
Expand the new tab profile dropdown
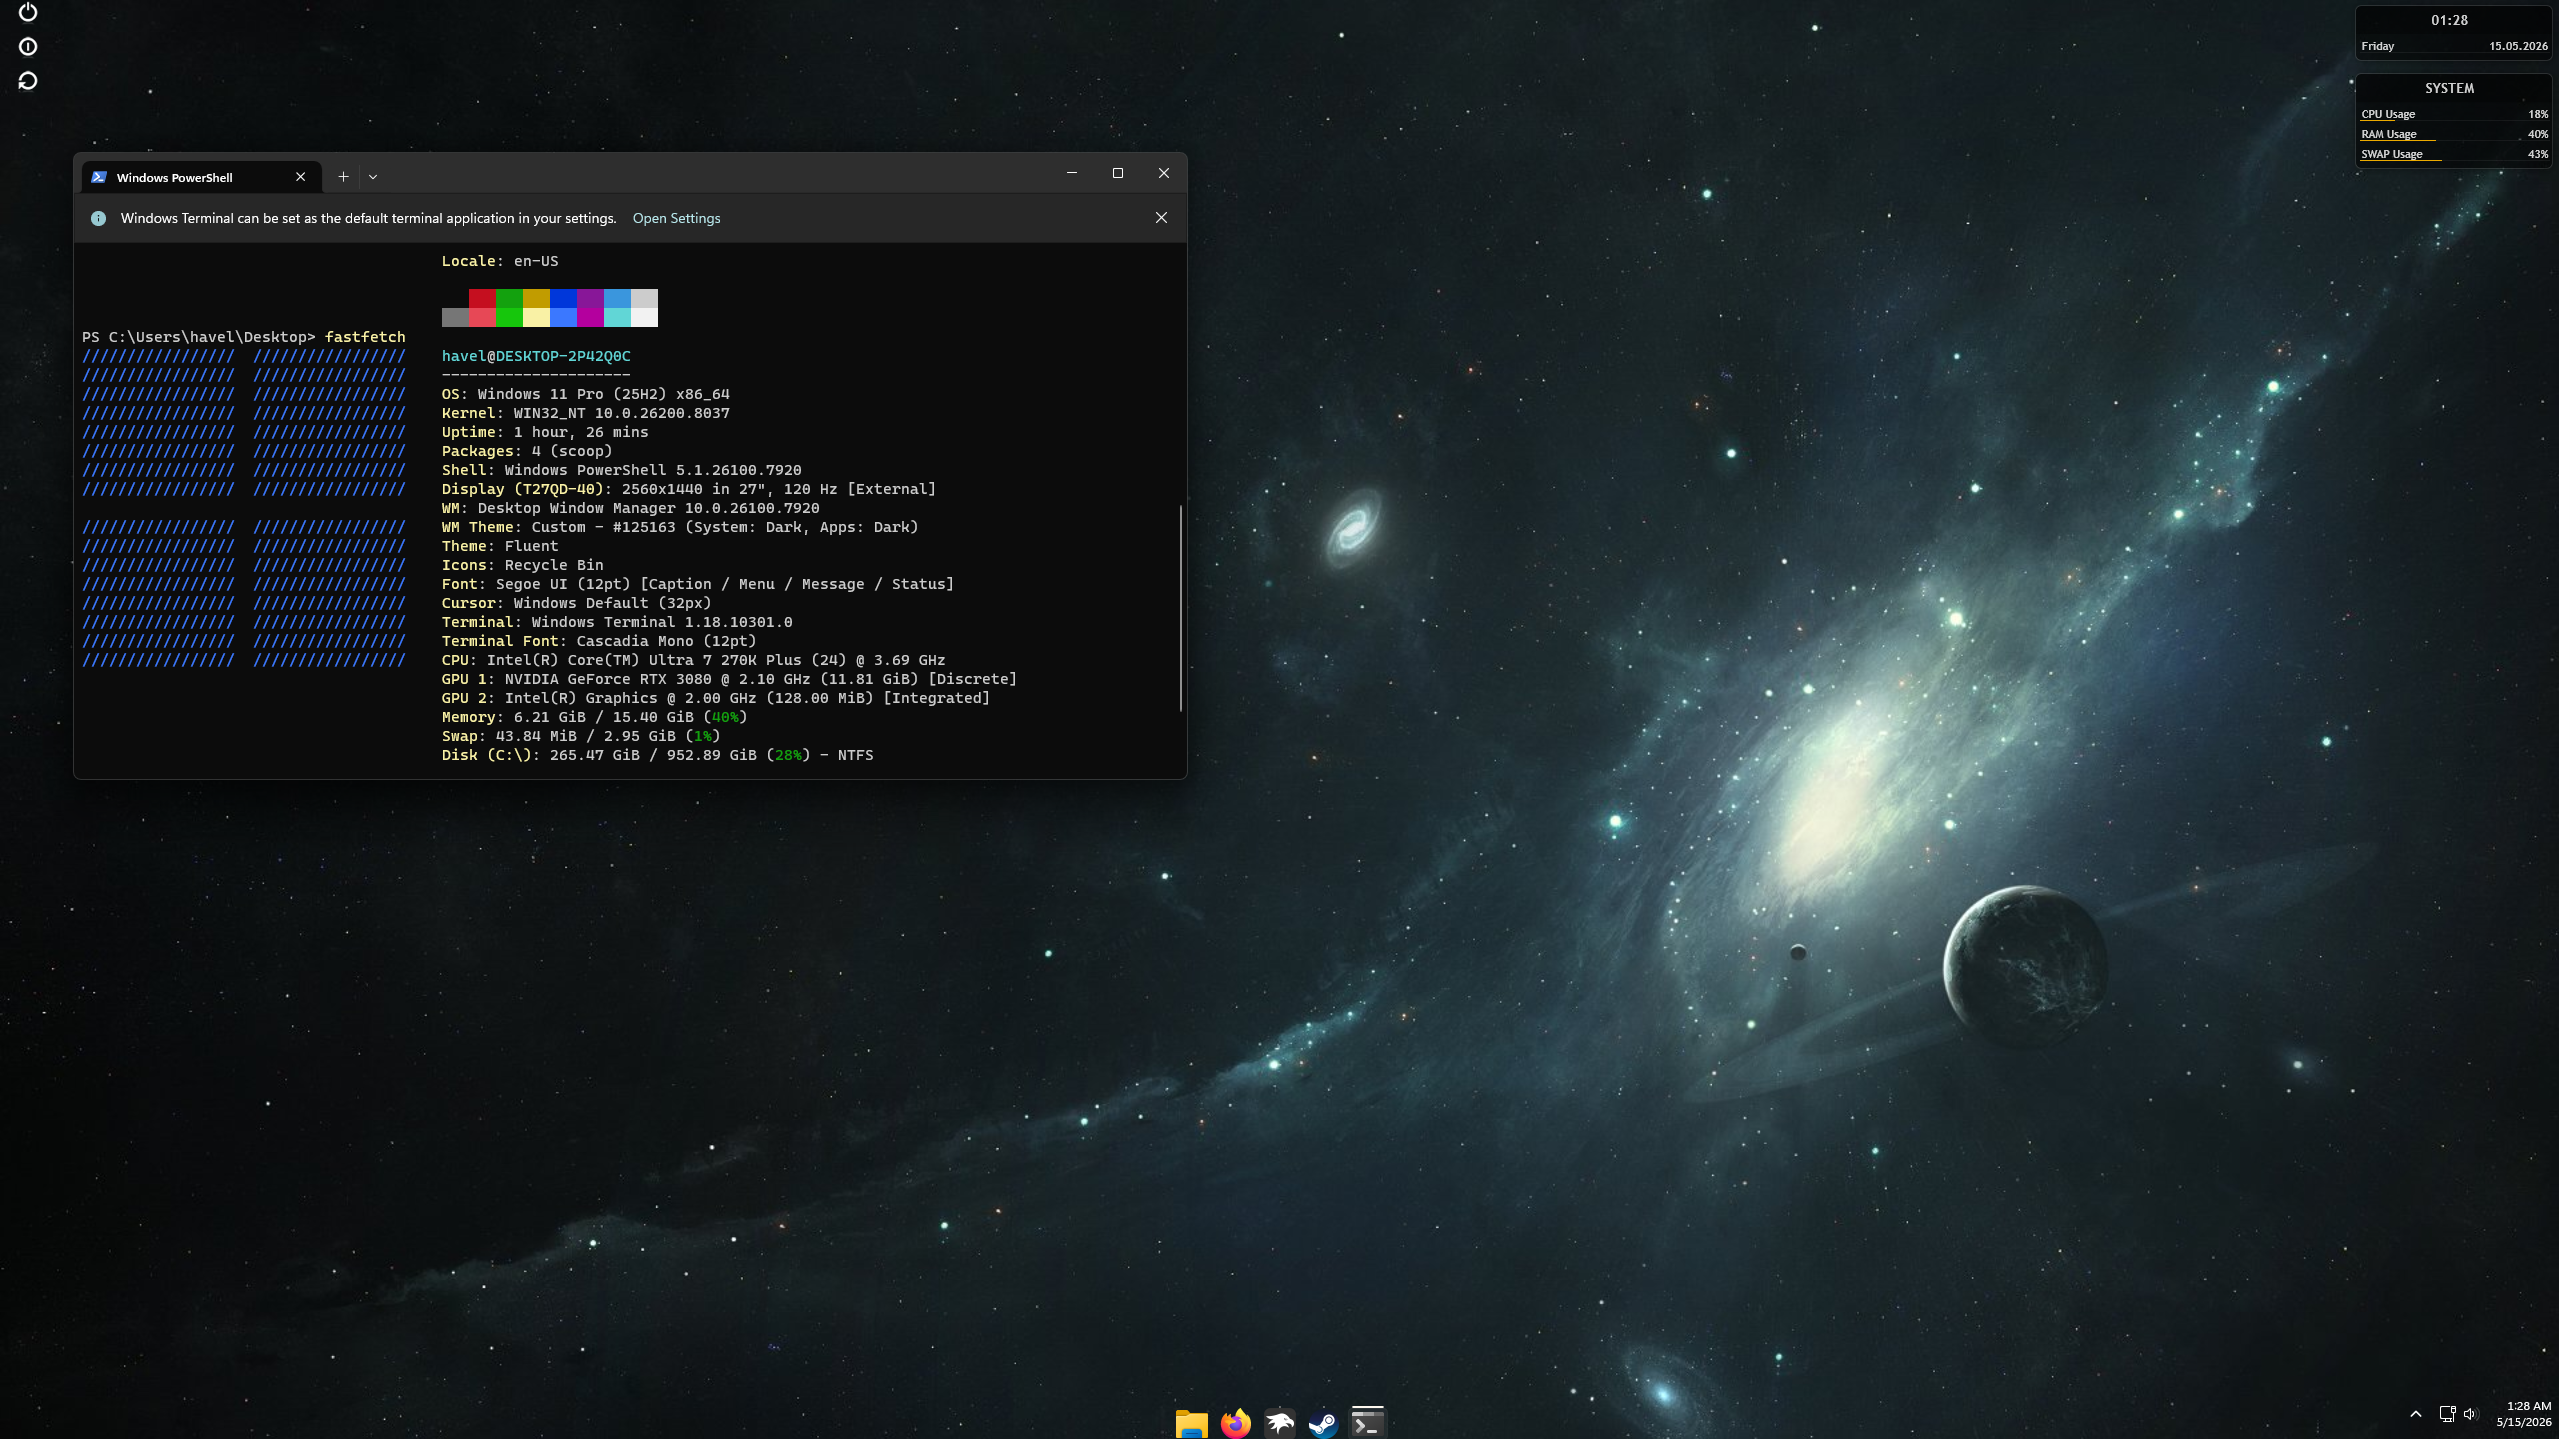pos(373,177)
